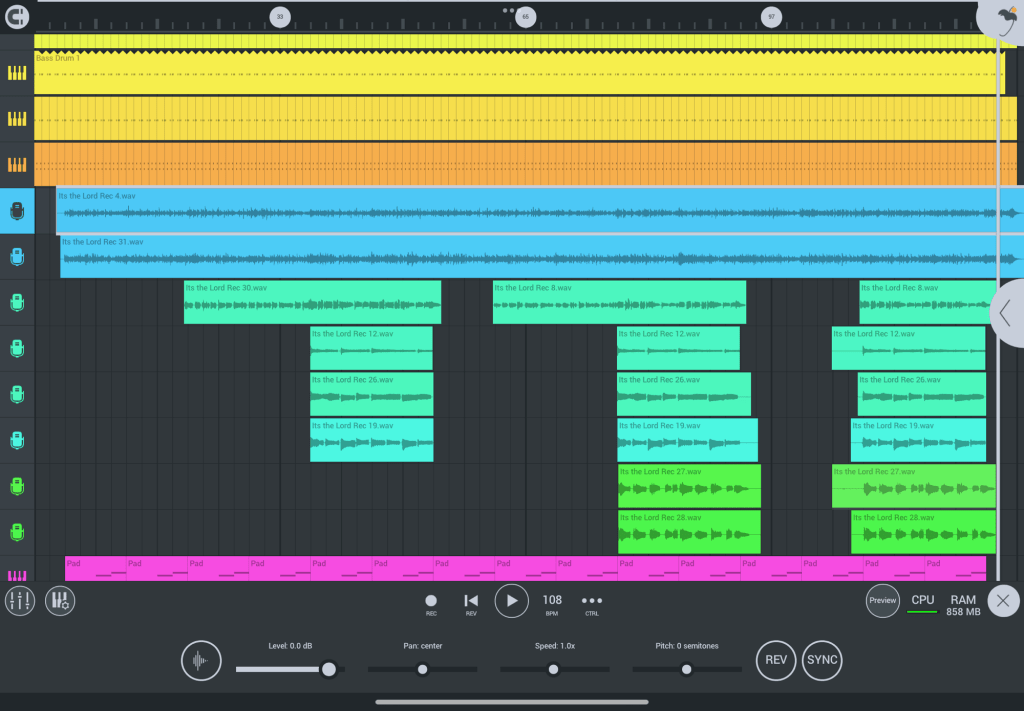Click the bar 65 timeline marker

click(525, 17)
